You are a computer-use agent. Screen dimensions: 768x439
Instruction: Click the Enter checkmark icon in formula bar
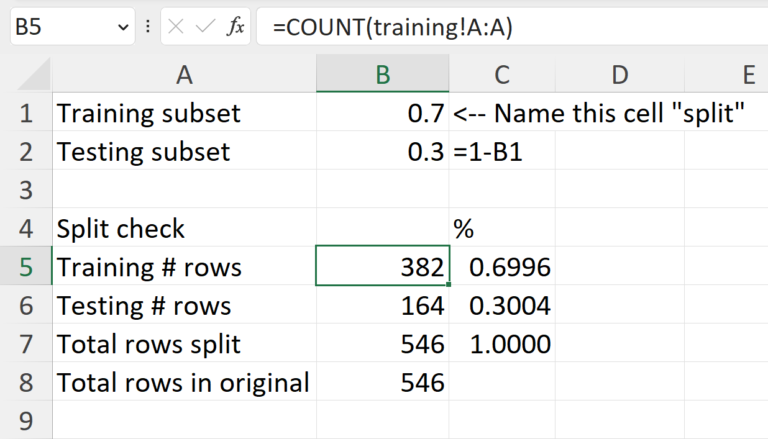point(206,28)
